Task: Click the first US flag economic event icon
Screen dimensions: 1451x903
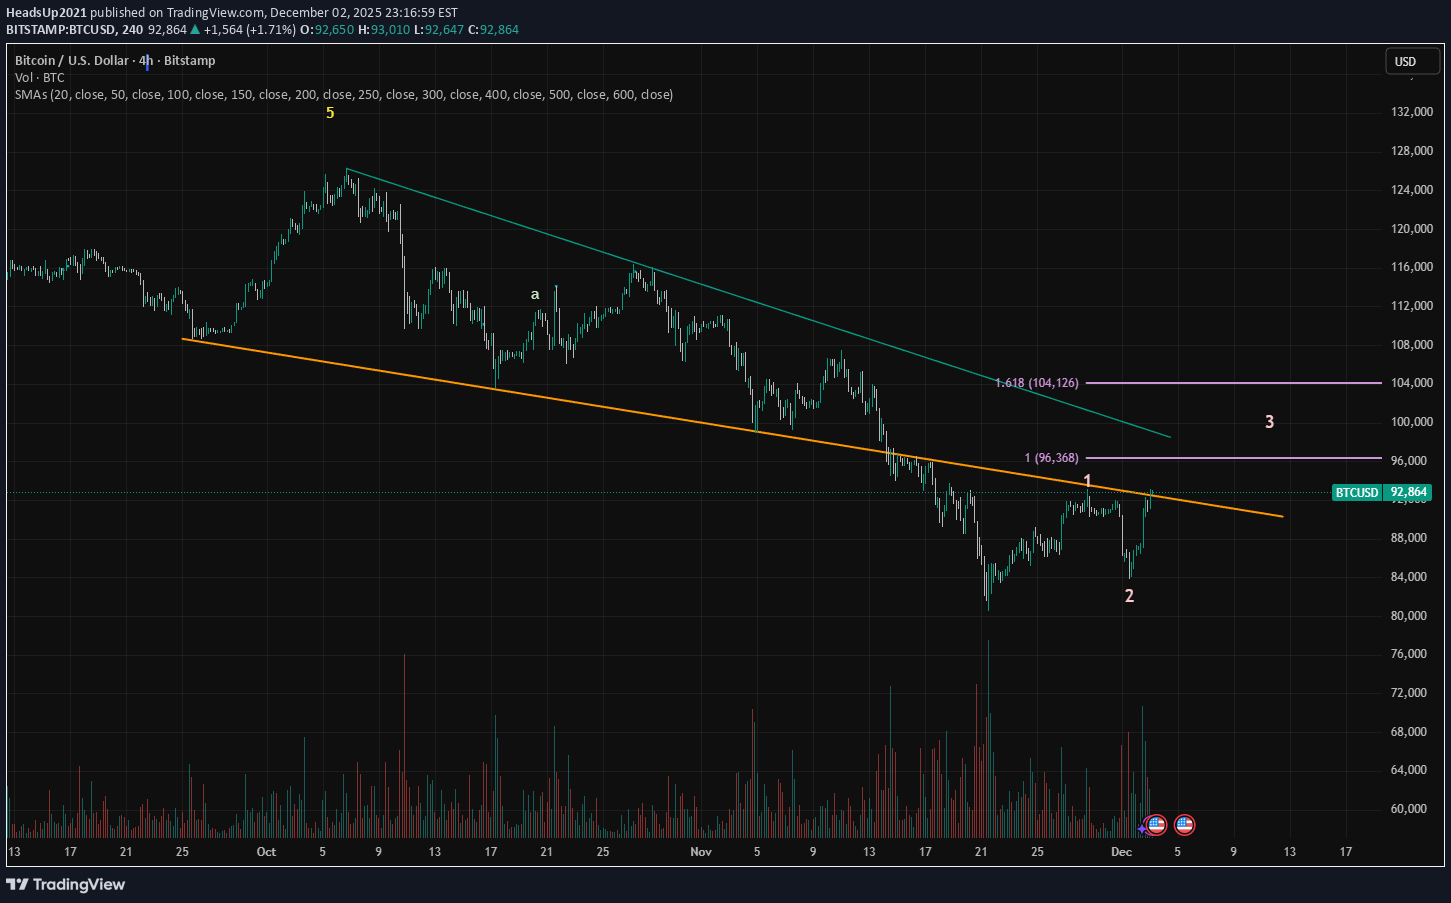Action: click(x=1155, y=825)
